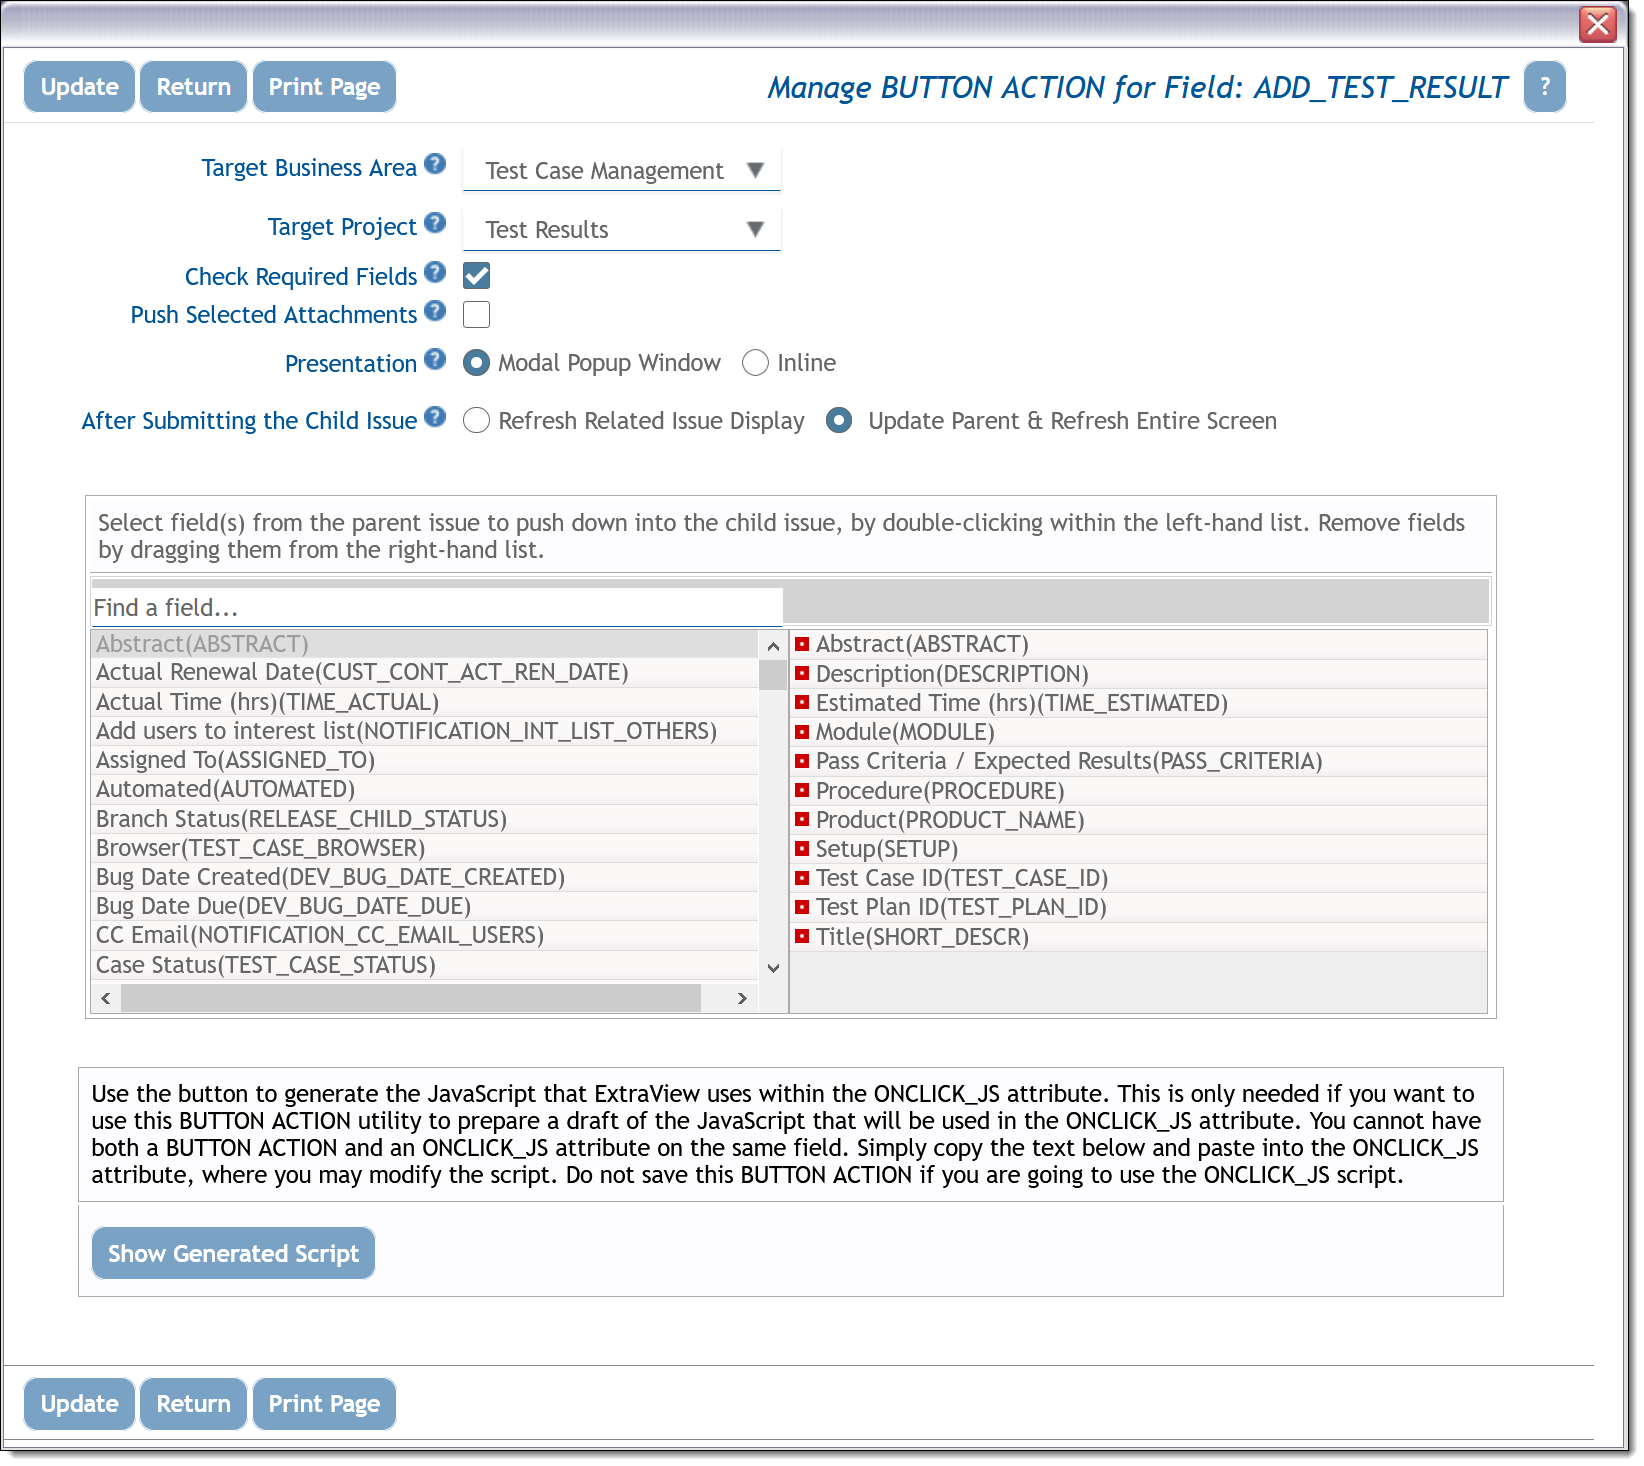Viewport: 1644px width, 1466px height.
Task: Click the top Update button
Action: tap(80, 87)
